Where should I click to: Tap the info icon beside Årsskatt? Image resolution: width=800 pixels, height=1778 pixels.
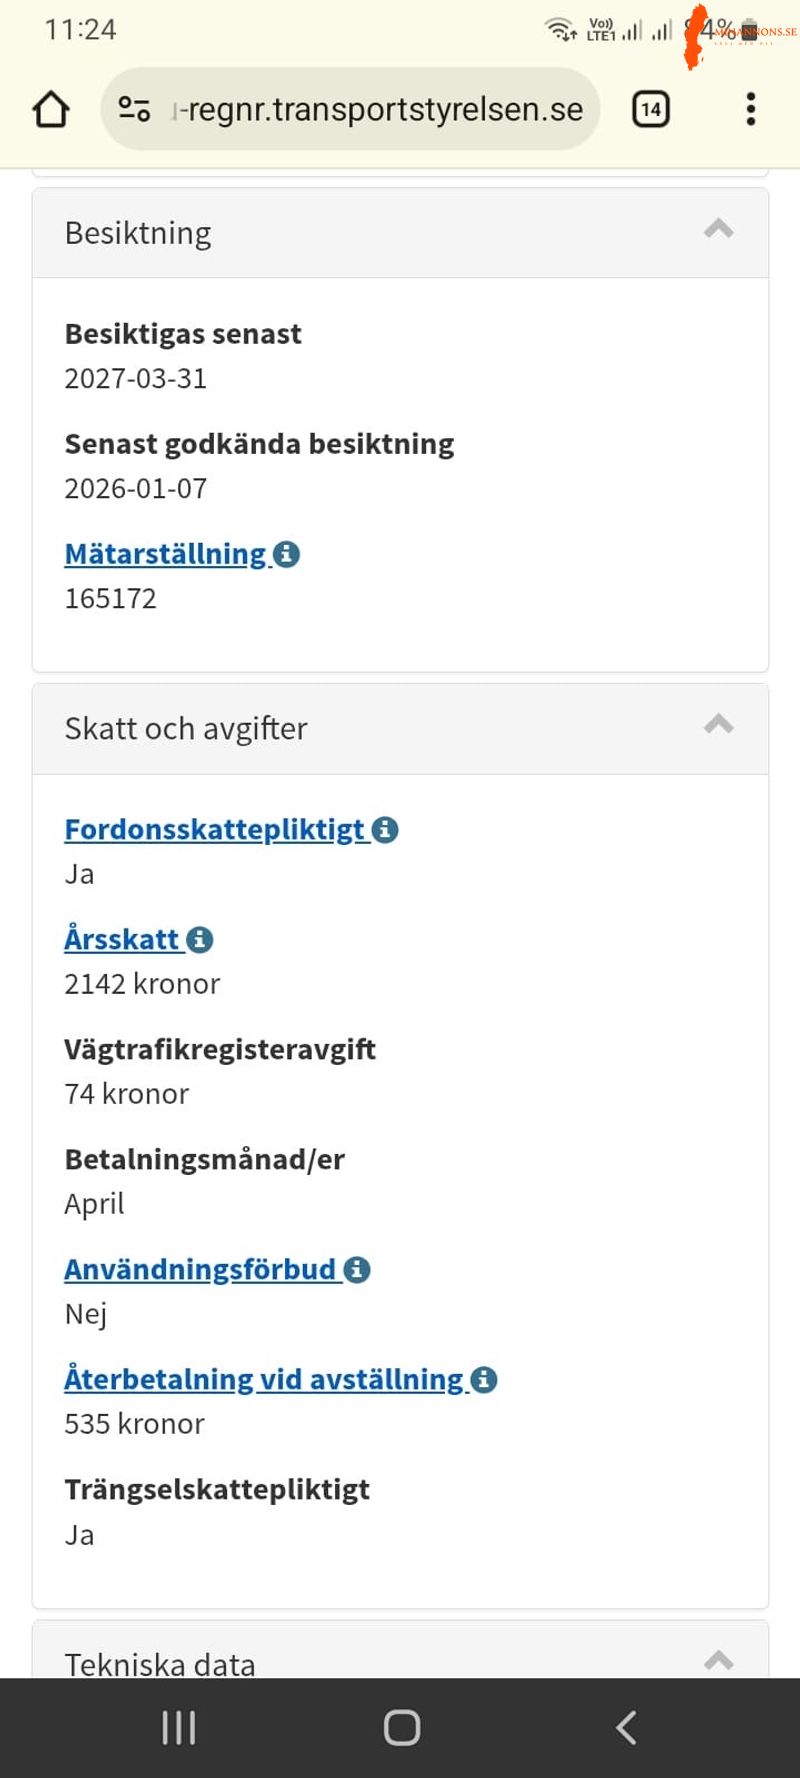click(x=200, y=940)
